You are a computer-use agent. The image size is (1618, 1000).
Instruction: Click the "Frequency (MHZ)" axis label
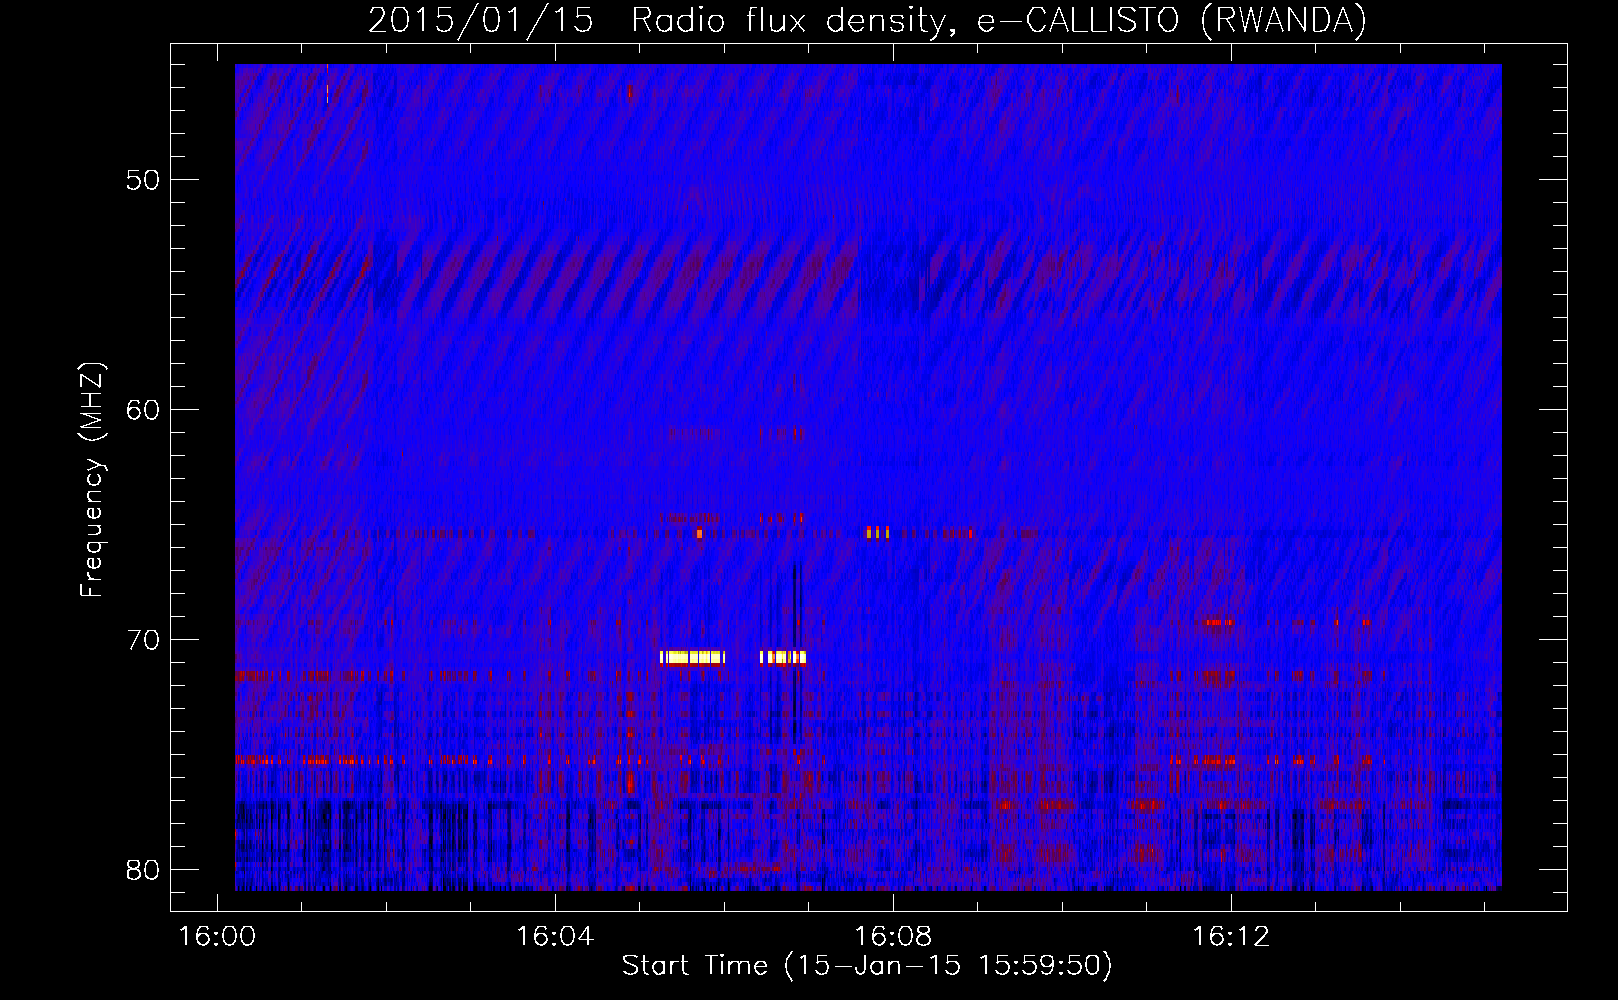click(92, 480)
